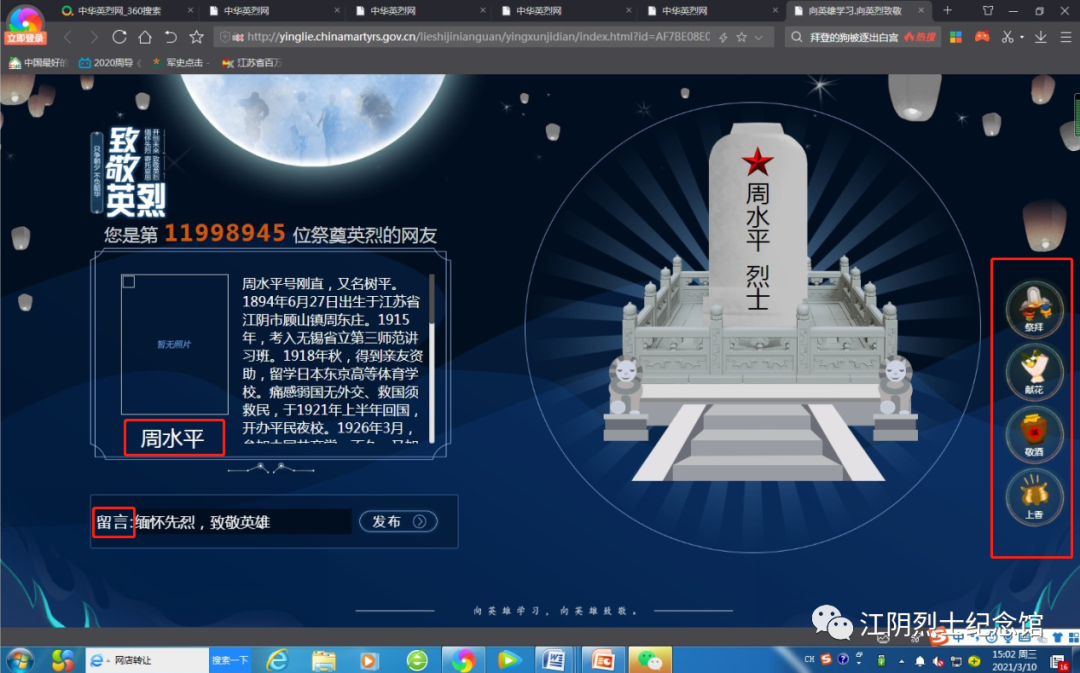
Task: Reload the page with the refresh icon
Action: tap(119, 37)
